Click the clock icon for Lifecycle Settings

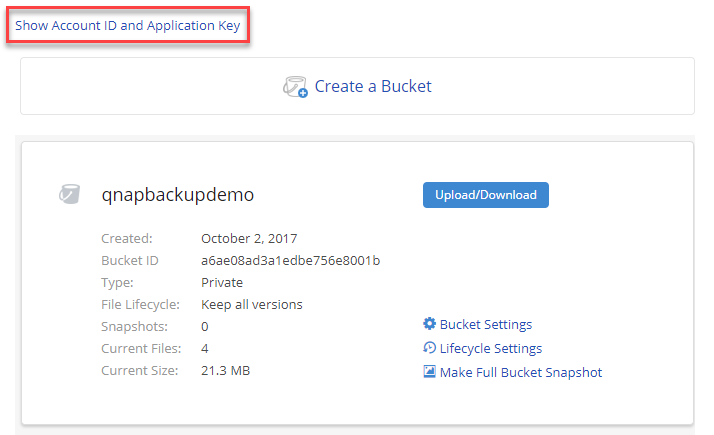pyautogui.click(x=429, y=348)
